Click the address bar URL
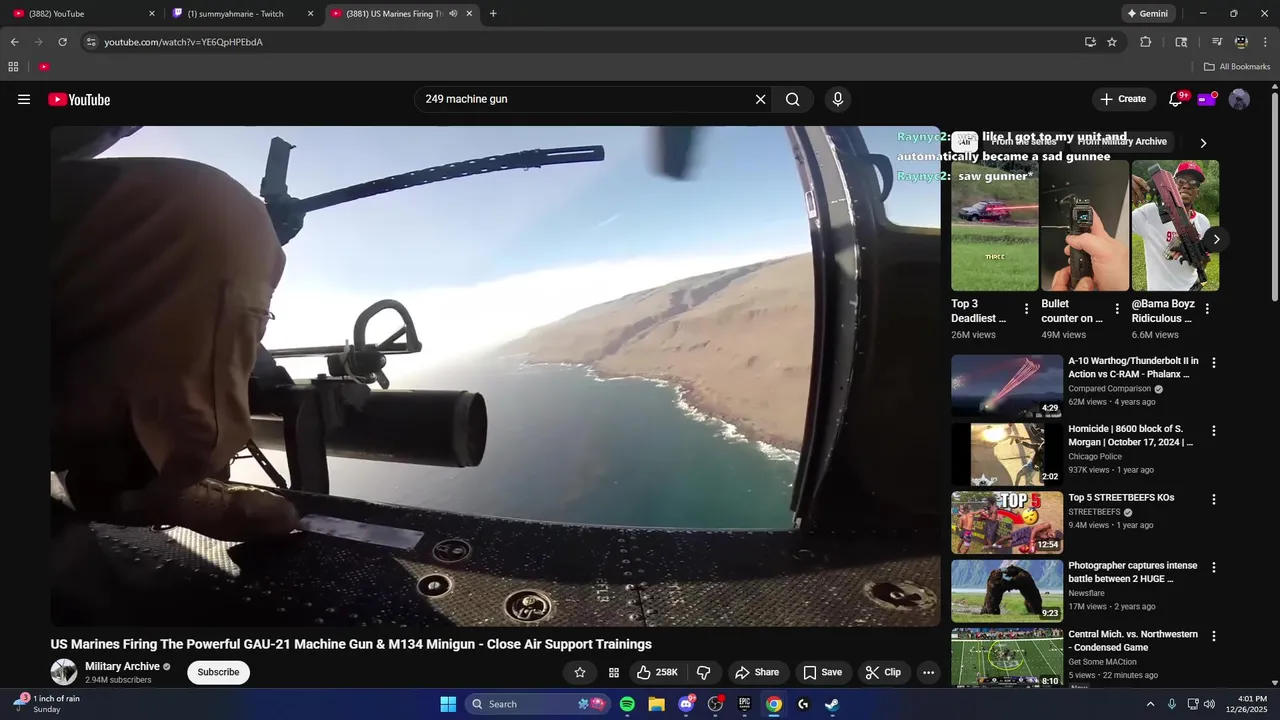The image size is (1280, 720). [183, 42]
